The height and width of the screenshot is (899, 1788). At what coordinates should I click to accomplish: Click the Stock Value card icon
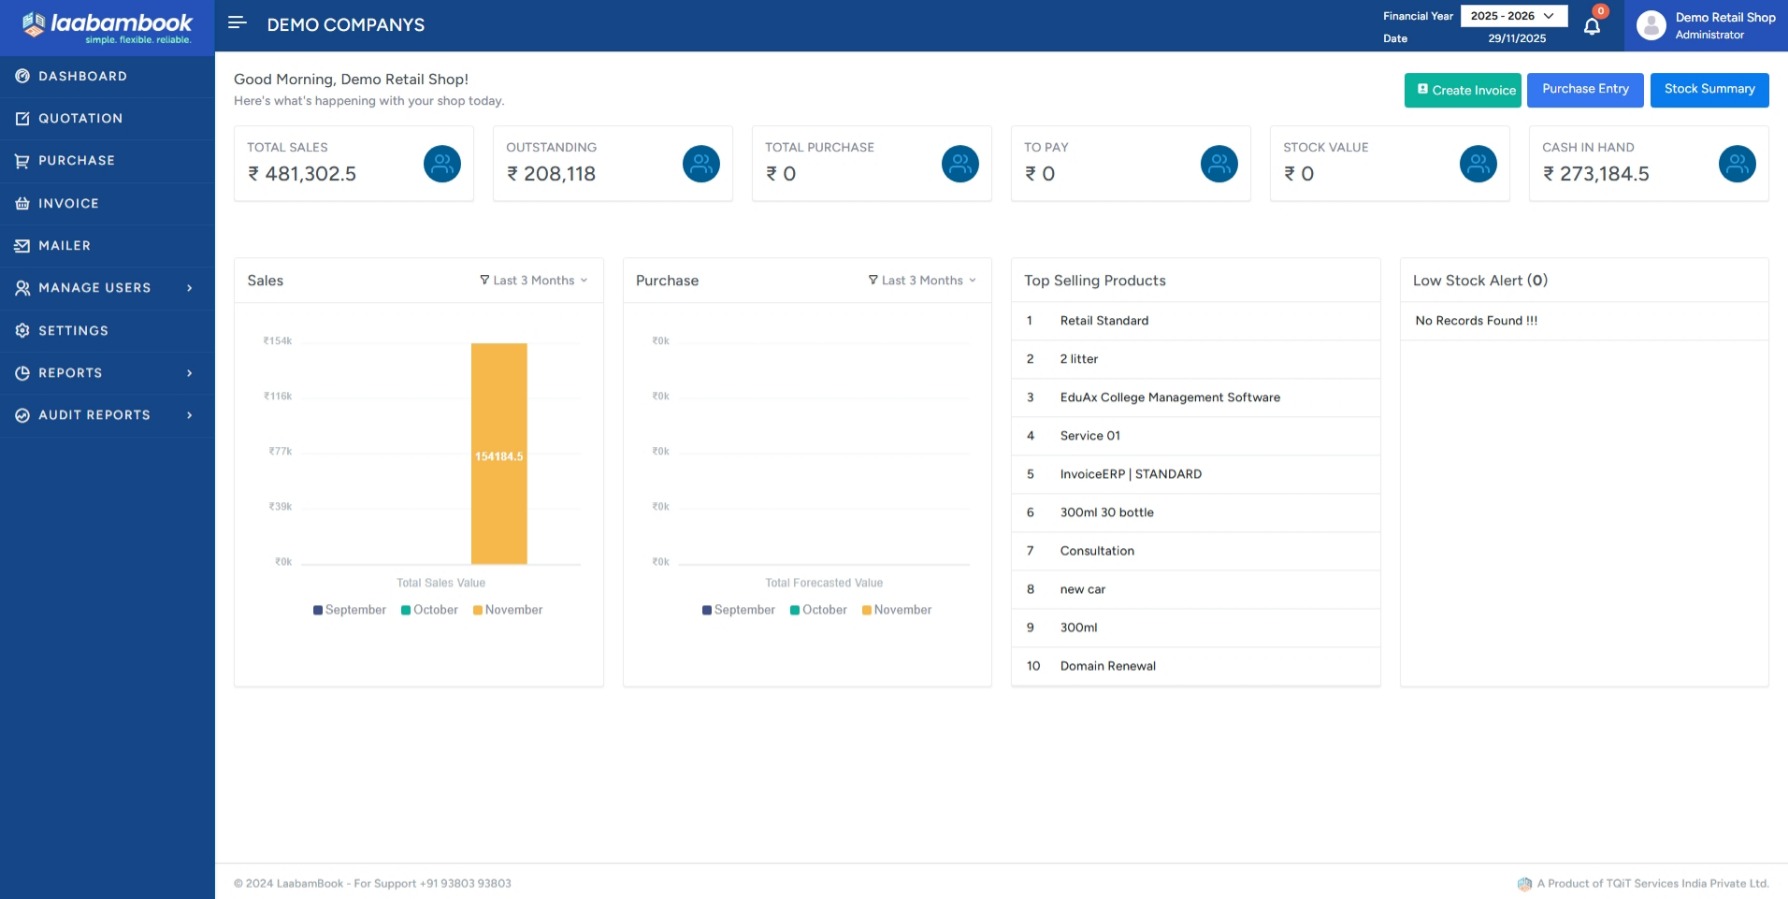1478,164
